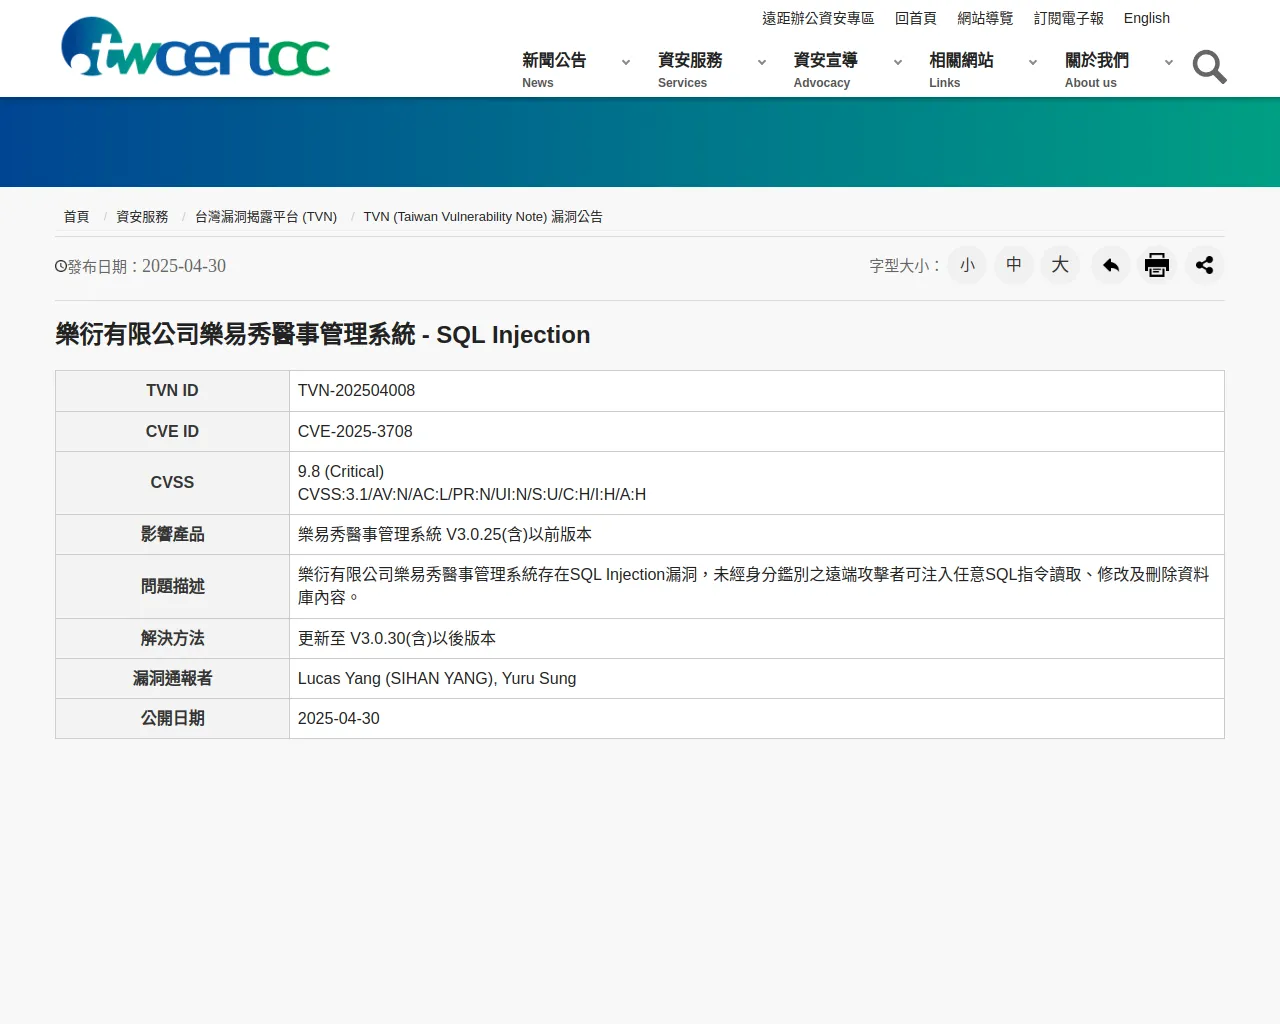Go to 回首頁 top link
The height and width of the screenshot is (1024, 1280).
pyautogui.click(x=916, y=18)
